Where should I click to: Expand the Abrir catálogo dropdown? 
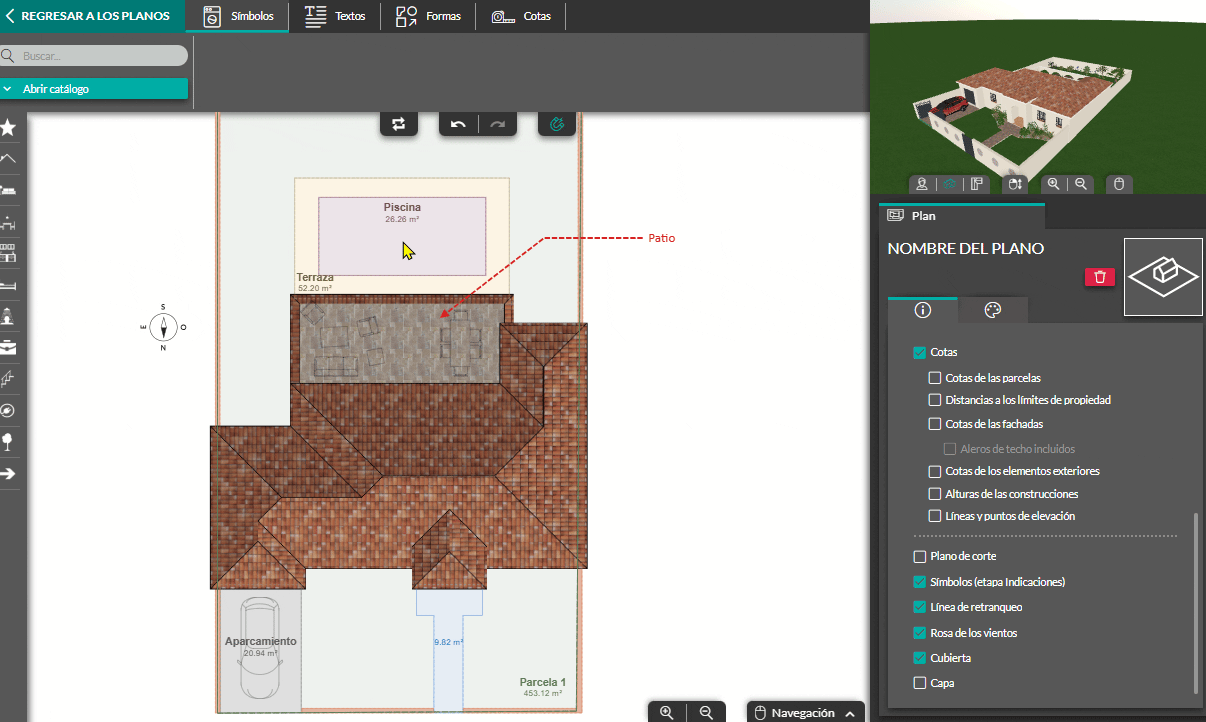coord(94,89)
